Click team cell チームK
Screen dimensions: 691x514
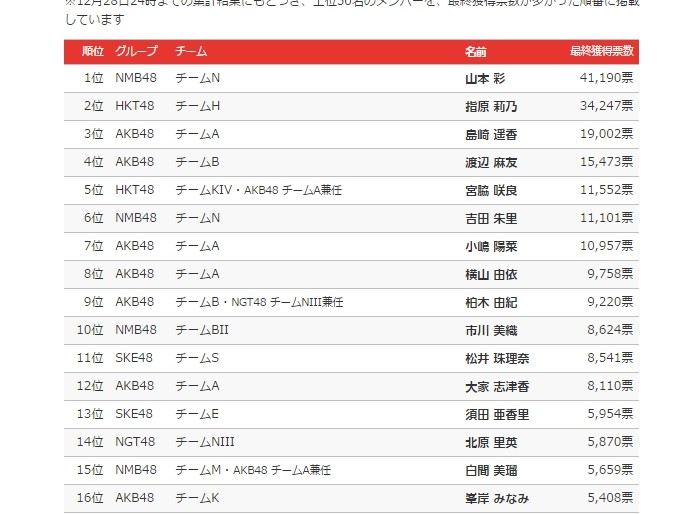[x=197, y=498]
